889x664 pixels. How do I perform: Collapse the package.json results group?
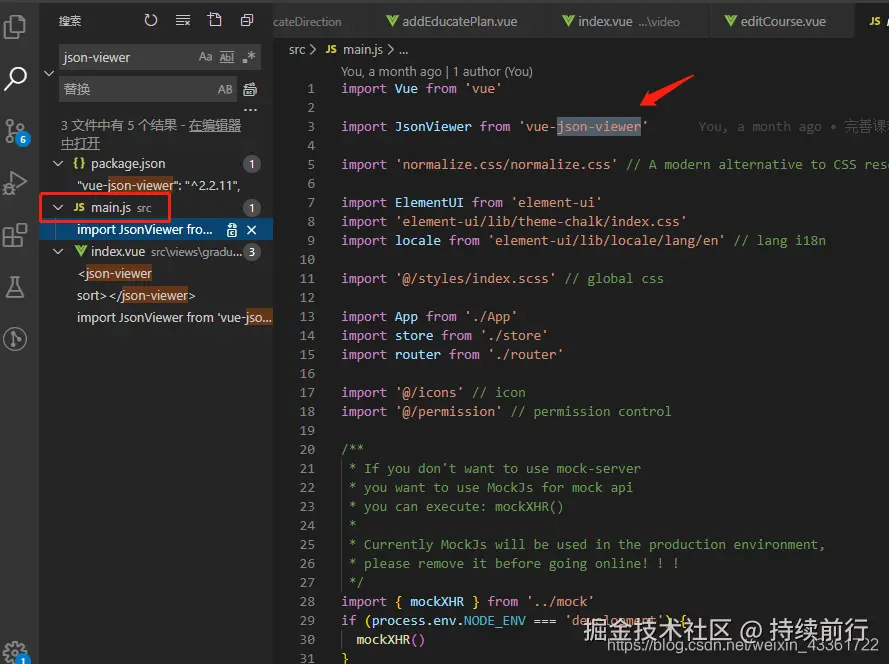coord(58,163)
